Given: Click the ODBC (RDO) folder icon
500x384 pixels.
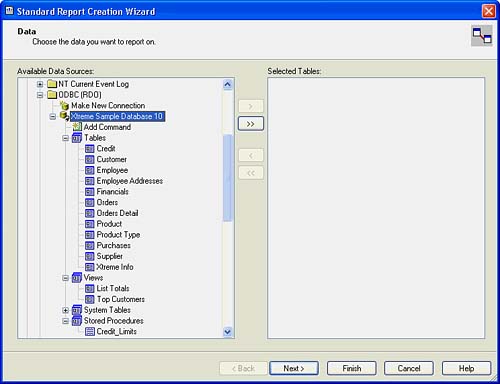Looking at the screenshot, I should click(x=52, y=95).
